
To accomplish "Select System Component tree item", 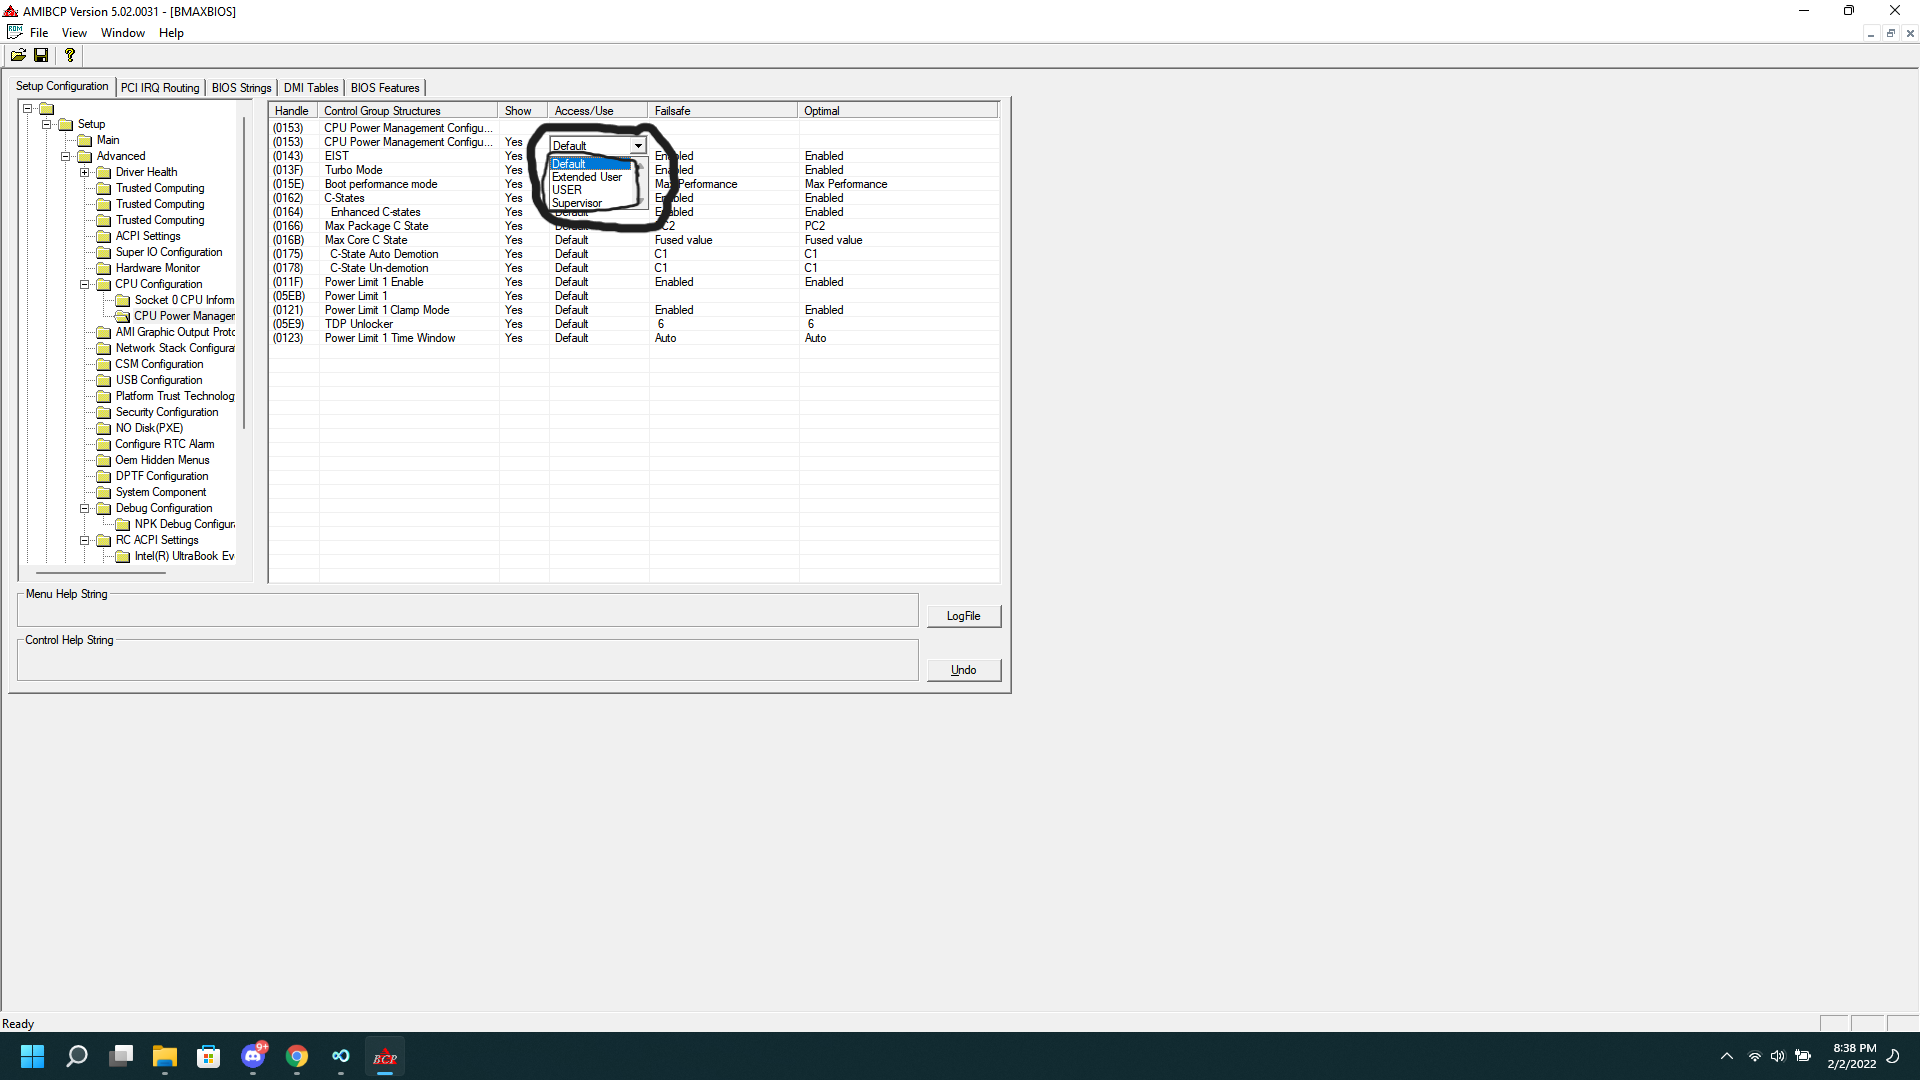I will click(161, 492).
